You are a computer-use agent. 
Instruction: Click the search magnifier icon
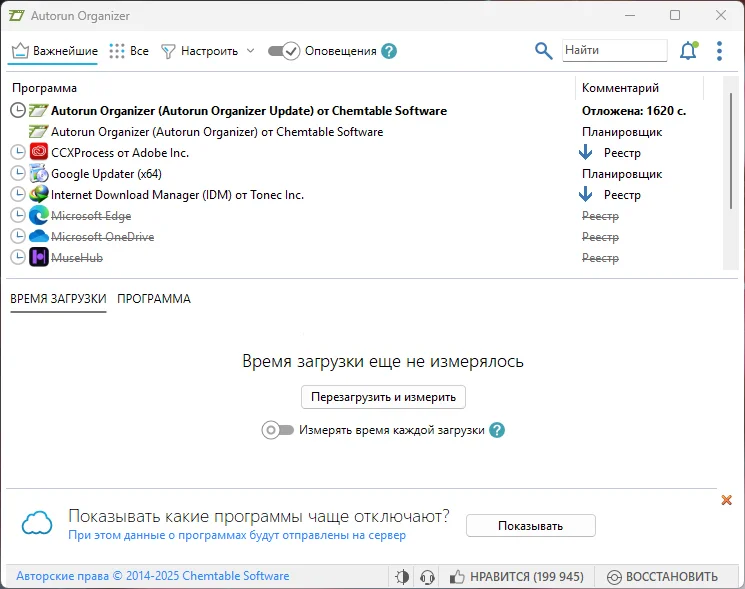coord(543,51)
